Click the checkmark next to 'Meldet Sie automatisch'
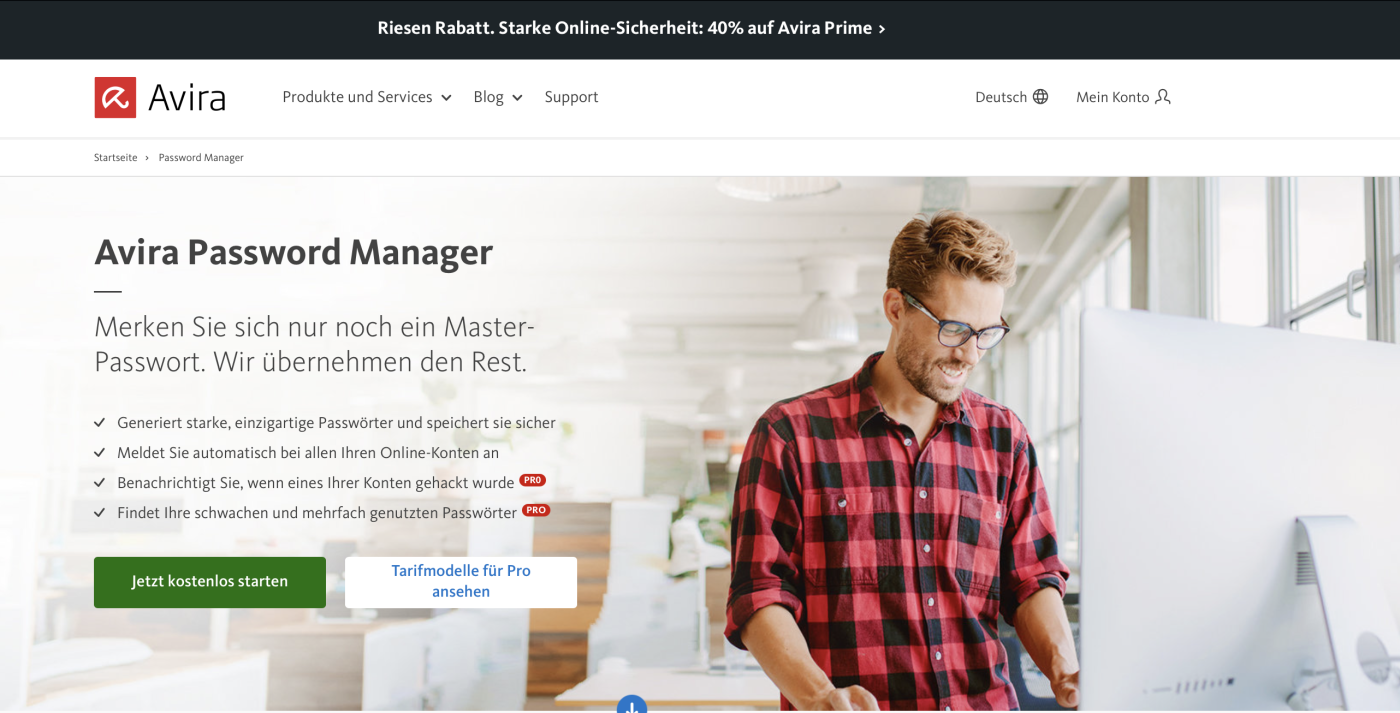 (x=100, y=453)
